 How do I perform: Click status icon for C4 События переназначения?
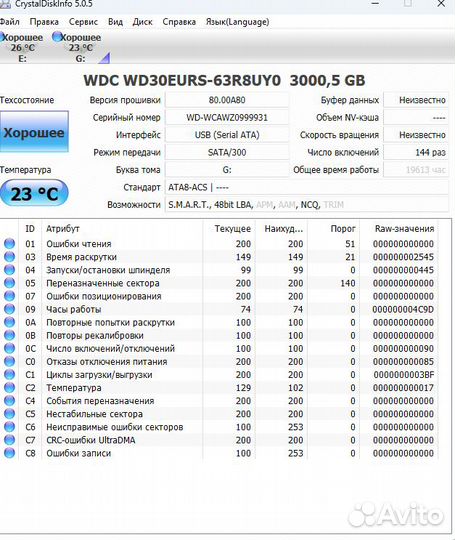9,401
